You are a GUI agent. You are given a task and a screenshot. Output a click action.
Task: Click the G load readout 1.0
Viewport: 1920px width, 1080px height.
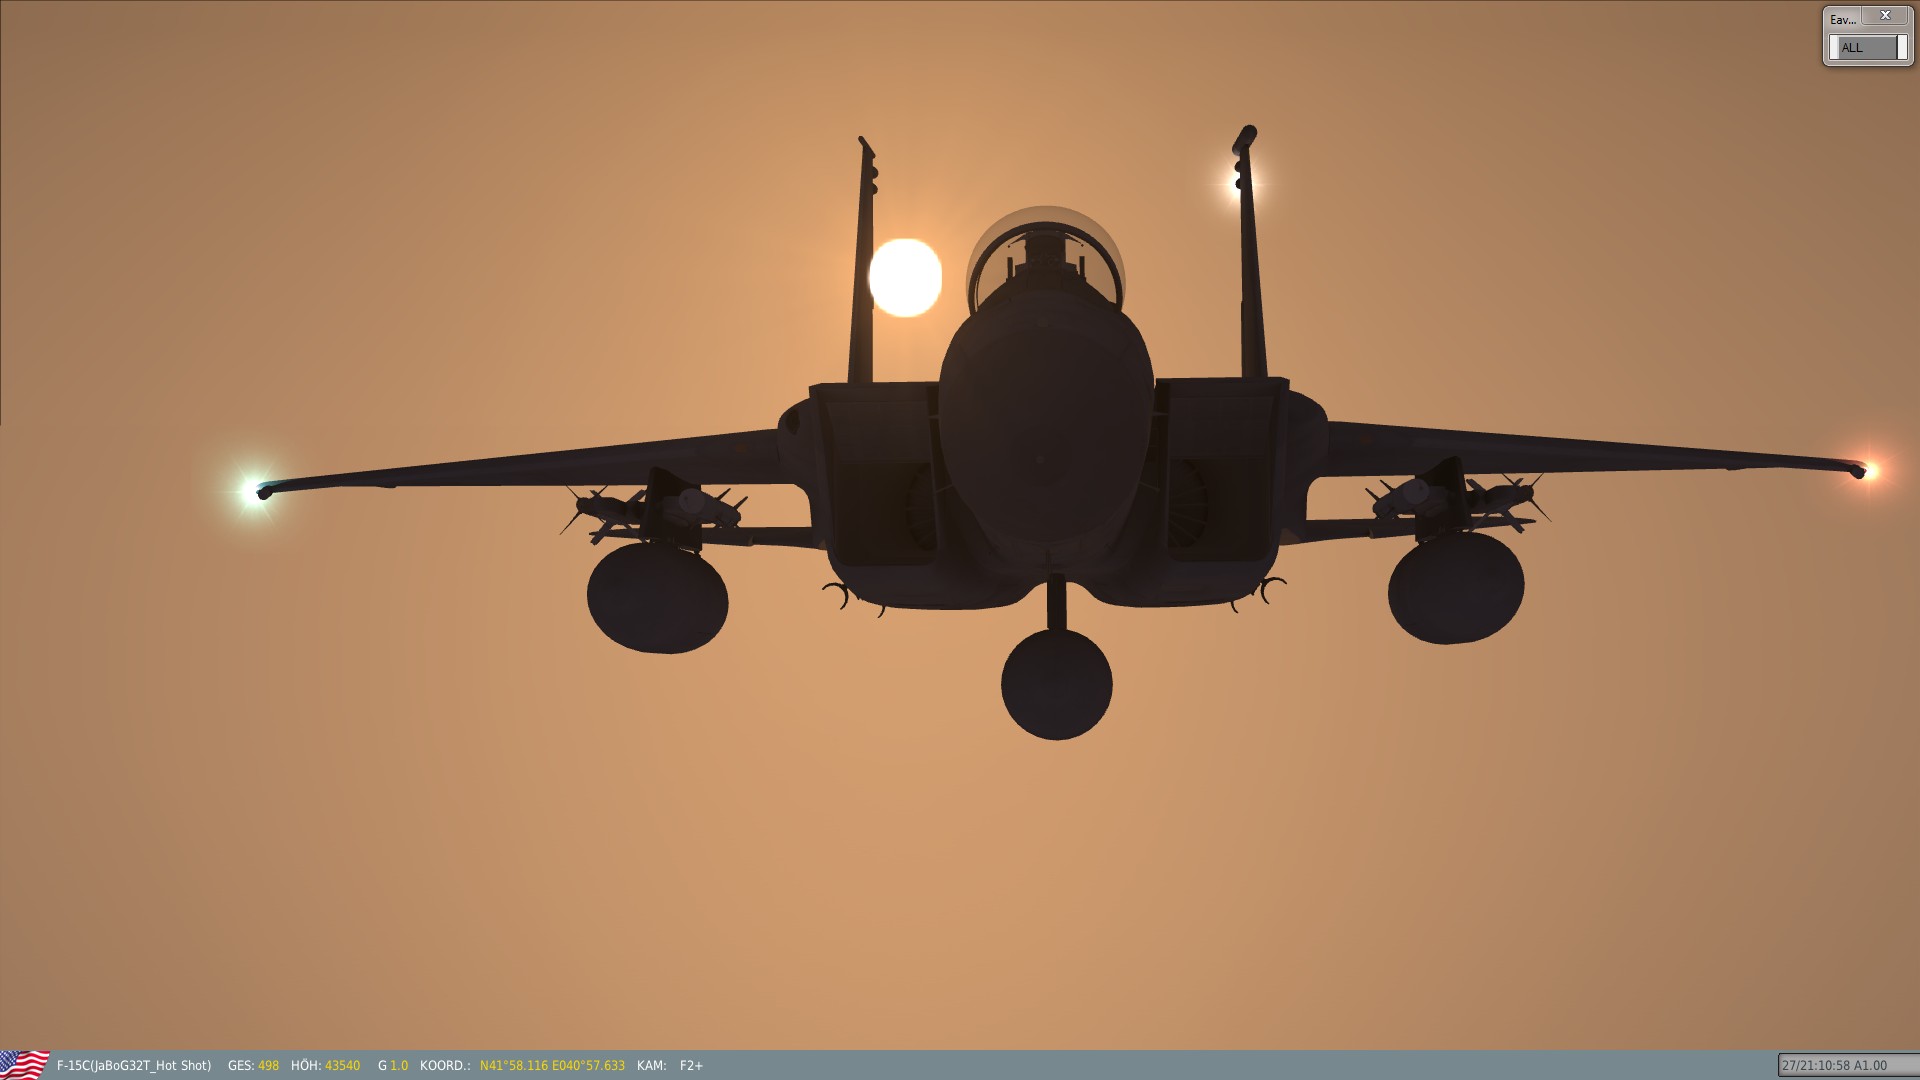[399, 1066]
